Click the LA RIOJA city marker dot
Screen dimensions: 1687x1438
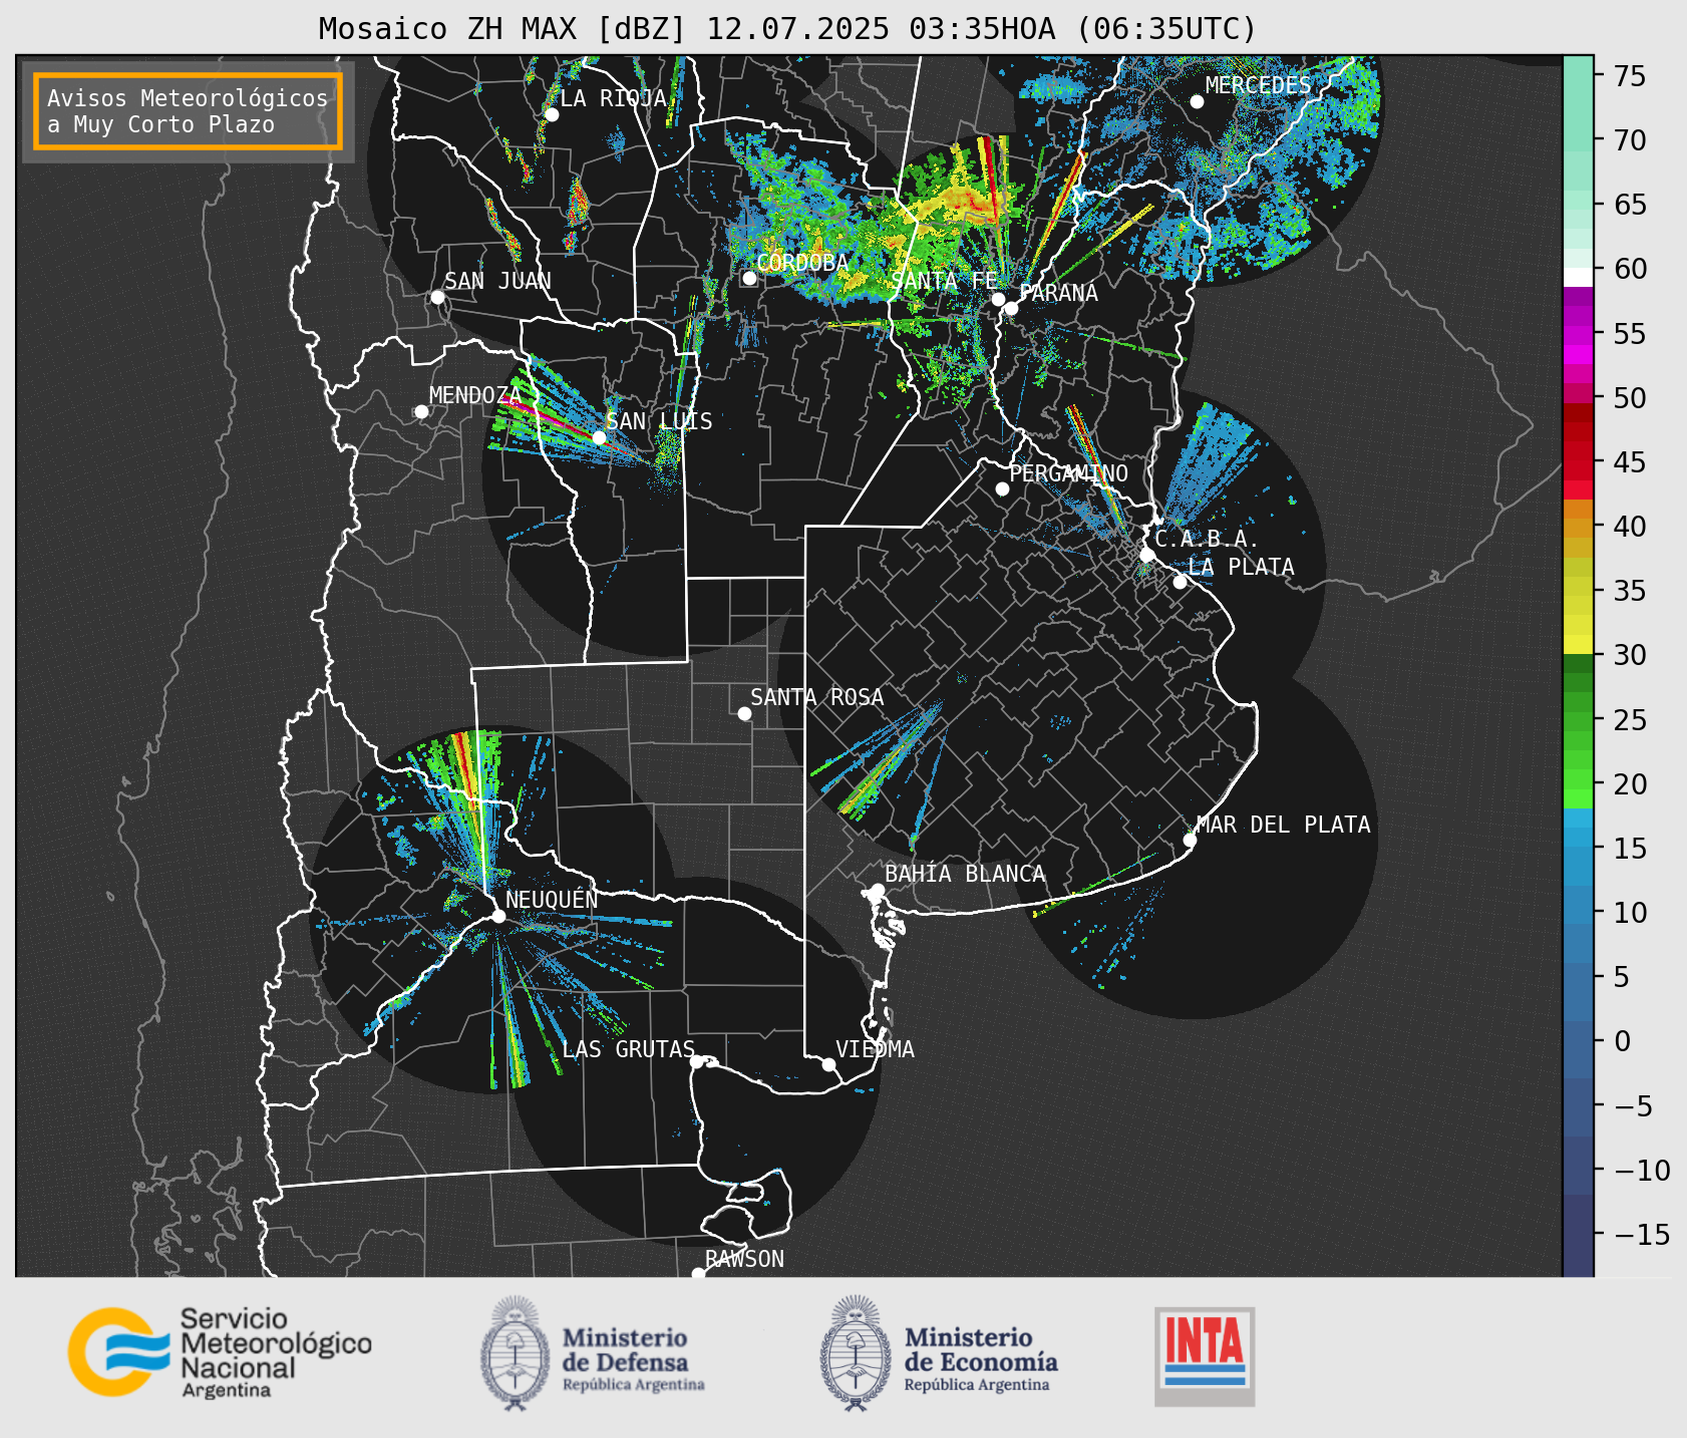pos(551,115)
